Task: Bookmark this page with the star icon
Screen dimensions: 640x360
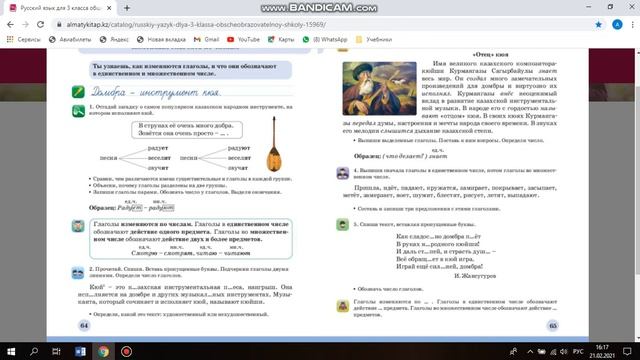Action: coord(598,24)
